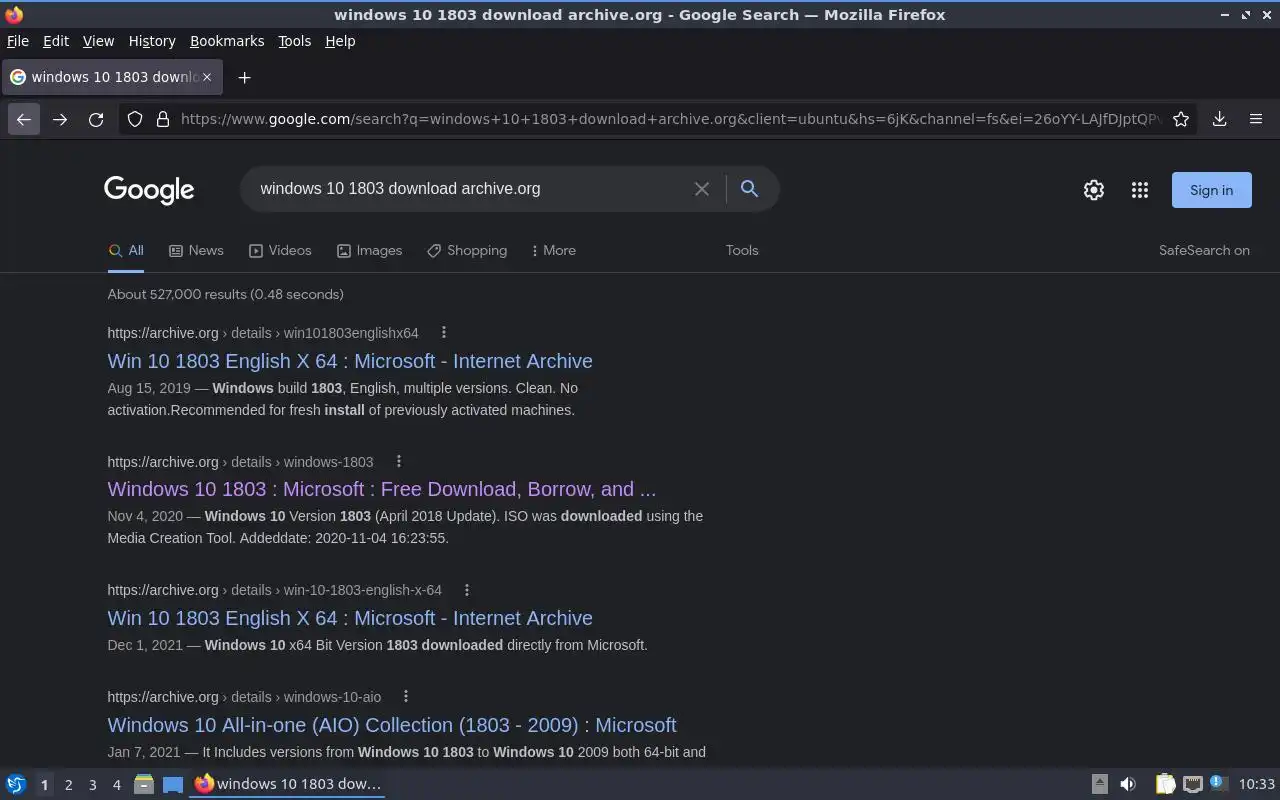Screen dimensions: 1280x800
Task: Open the Firefox hamburger application menu
Action: pyautogui.click(x=1256, y=119)
